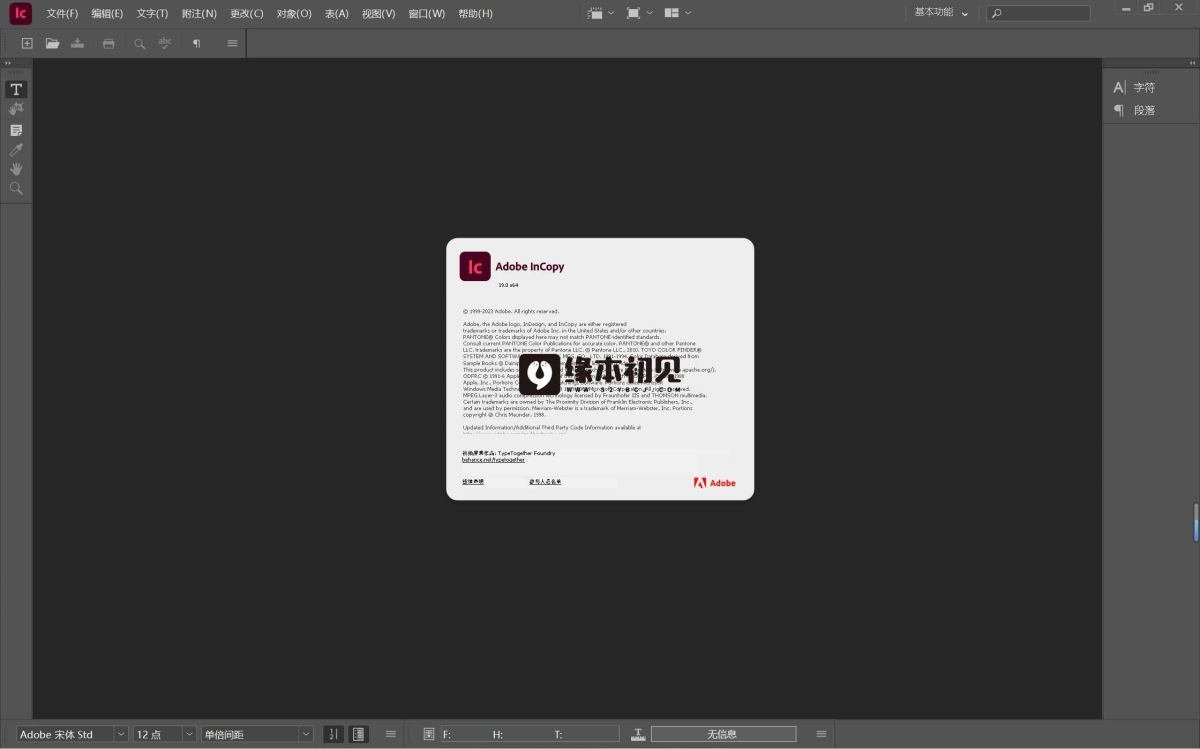
Task: Click the open folder icon
Action: point(52,43)
